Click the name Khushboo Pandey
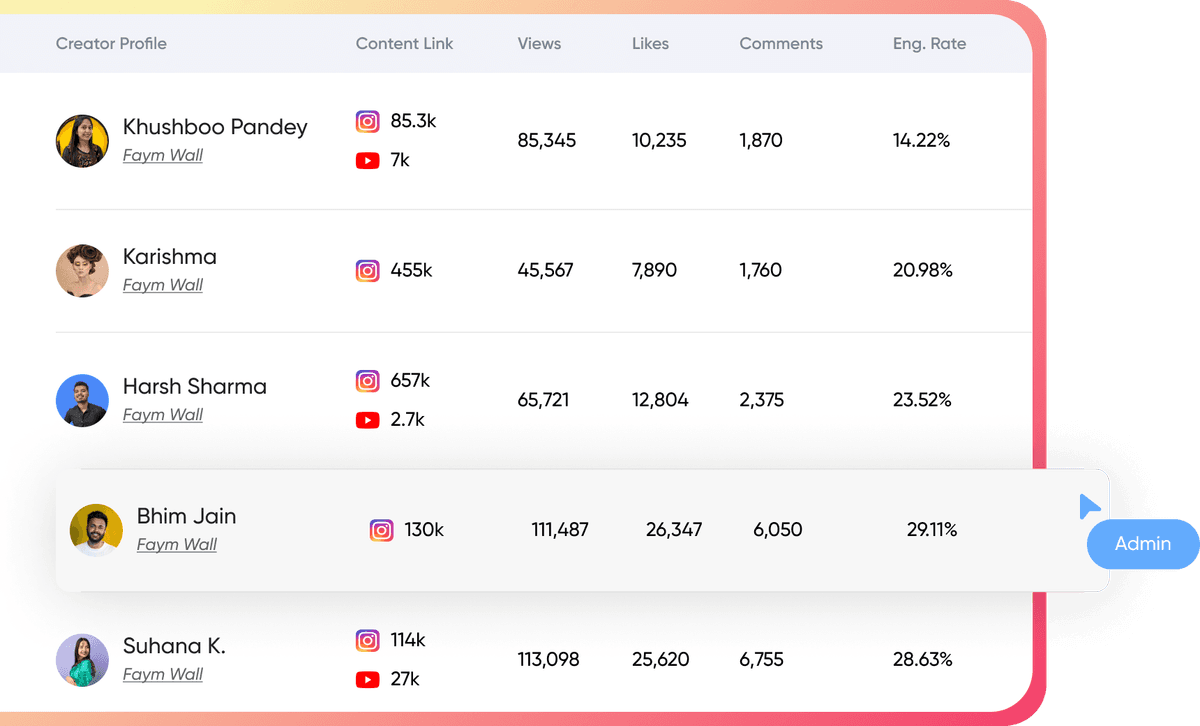 [x=215, y=127]
